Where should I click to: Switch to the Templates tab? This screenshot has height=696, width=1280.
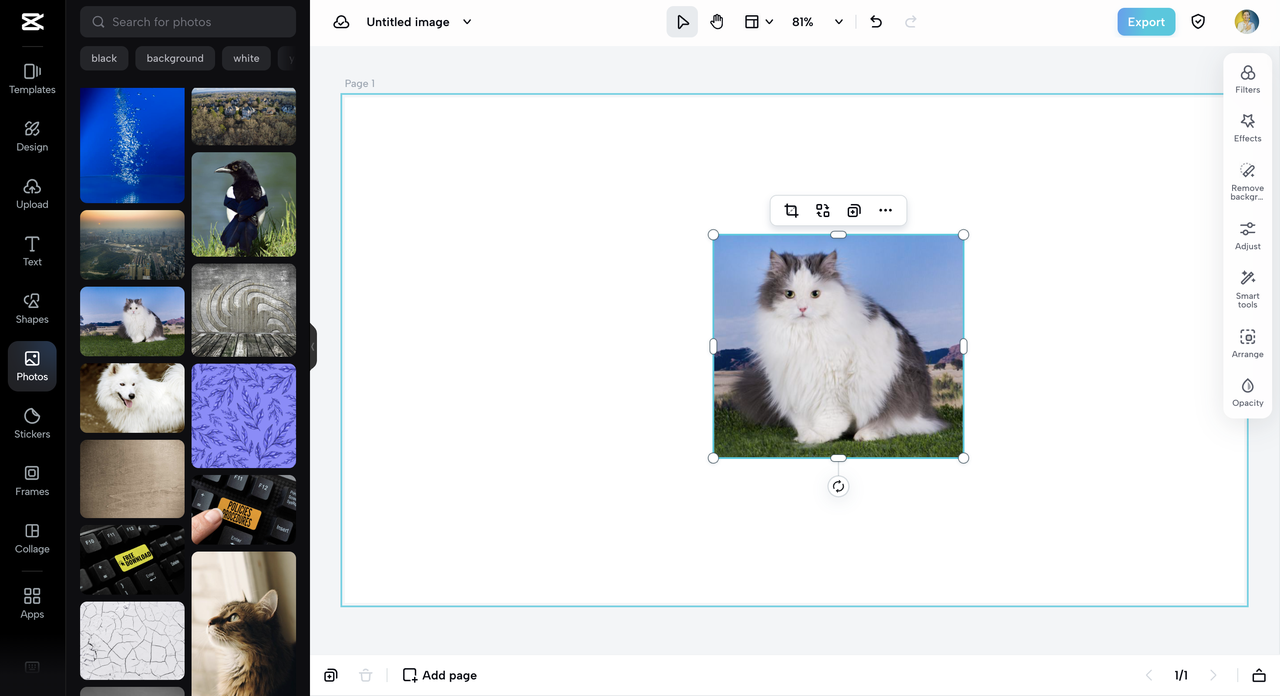[32, 79]
